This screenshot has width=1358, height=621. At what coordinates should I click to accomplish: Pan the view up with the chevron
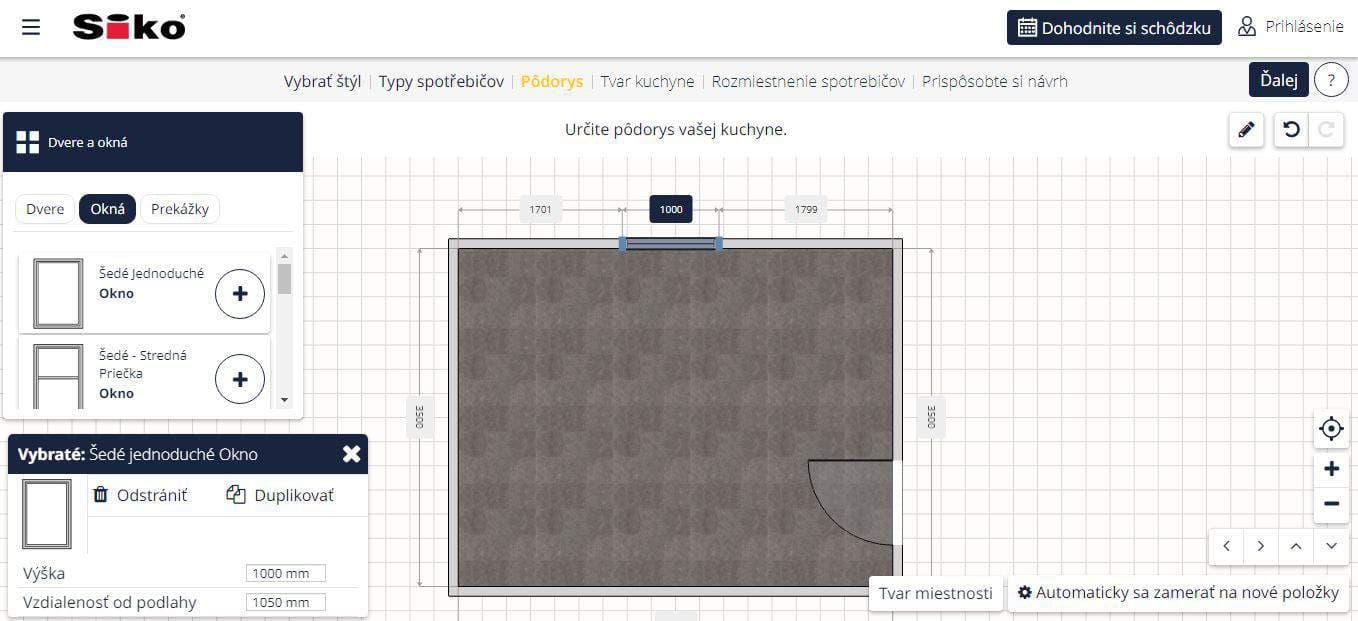pyautogui.click(x=1296, y=546)
